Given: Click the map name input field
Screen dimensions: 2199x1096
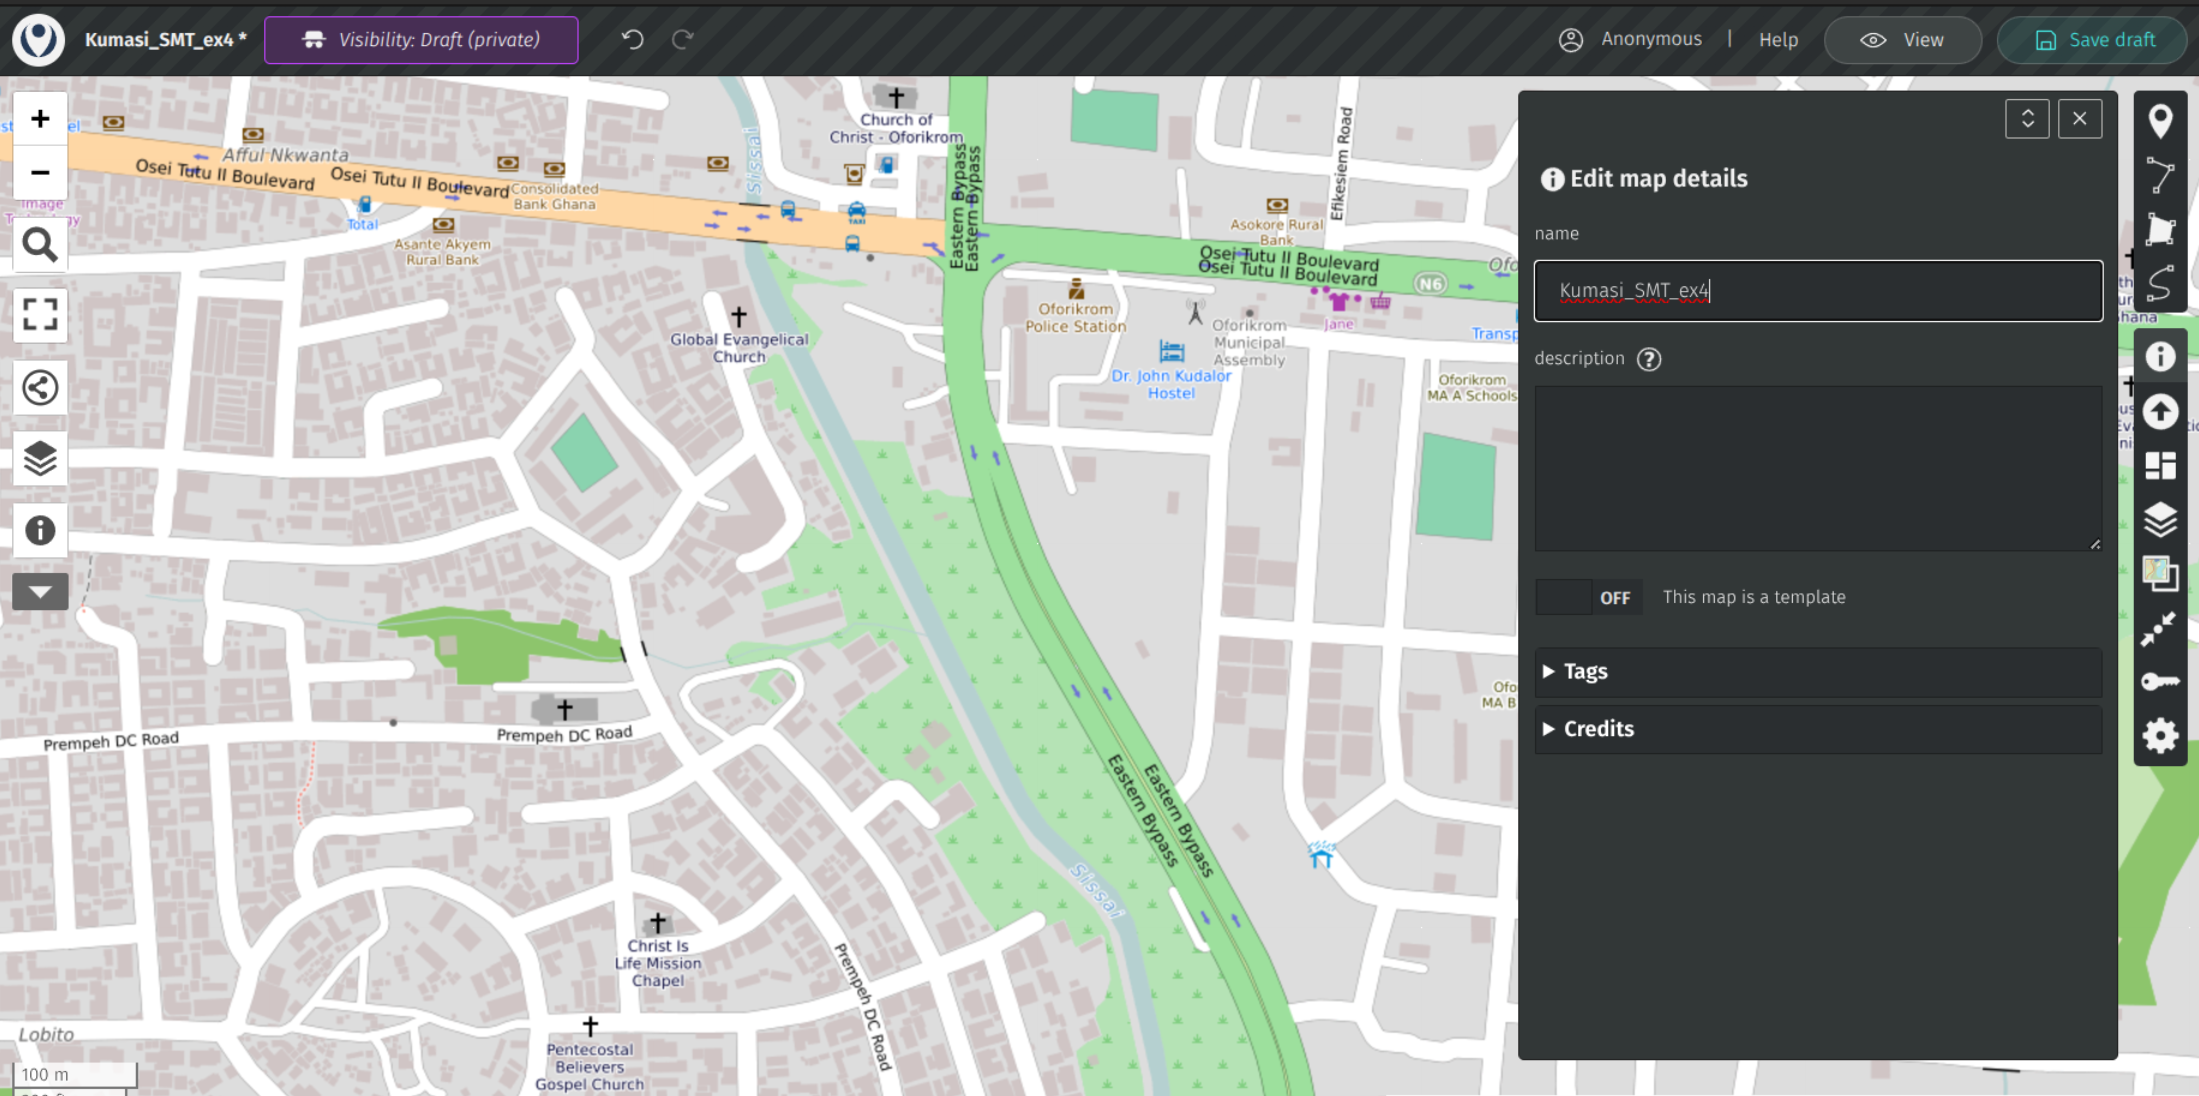Looking at the screenshot, I should click(x=1817, y=291).
